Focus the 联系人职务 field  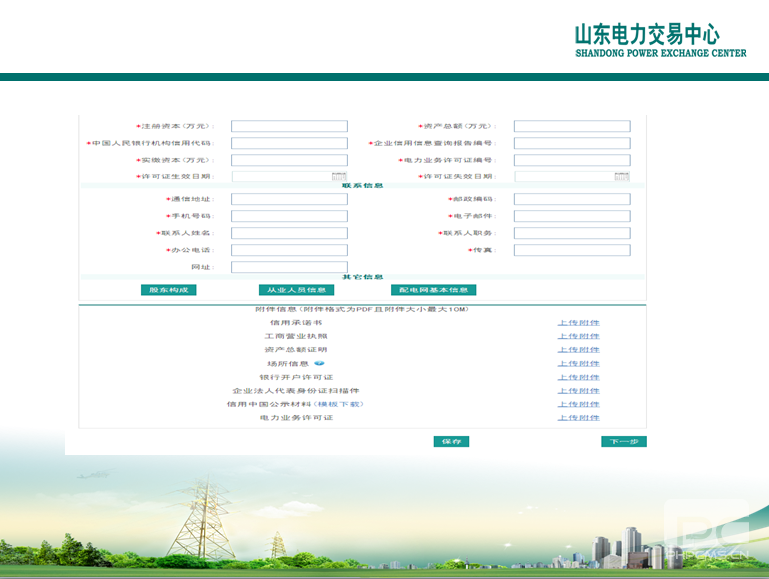tap(572, 233)
